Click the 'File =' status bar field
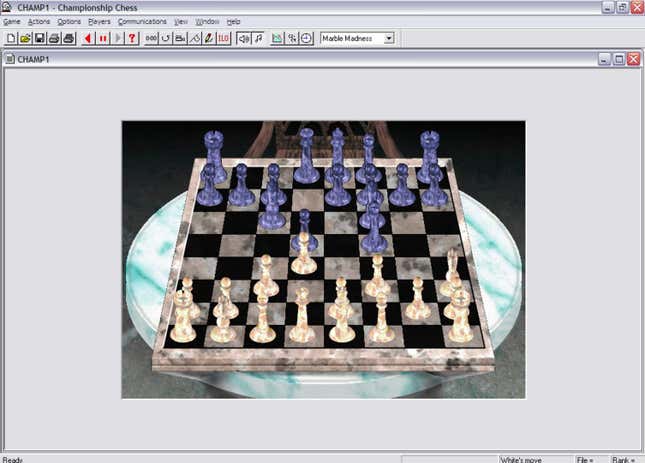 585,460
